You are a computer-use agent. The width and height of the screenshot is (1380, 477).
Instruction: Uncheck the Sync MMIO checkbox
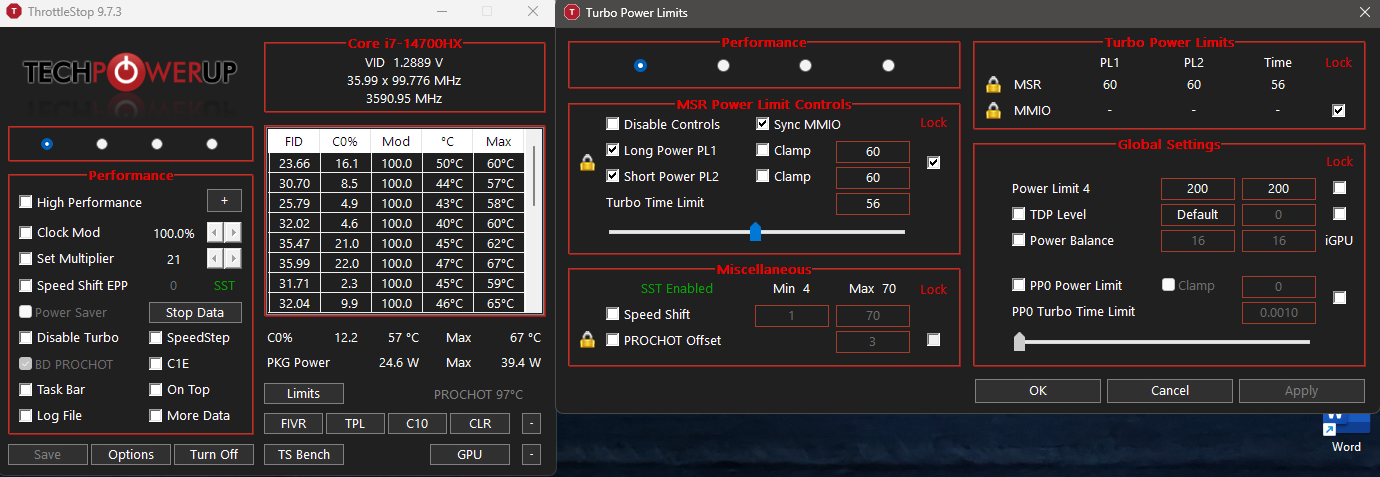tap(763, 125)
